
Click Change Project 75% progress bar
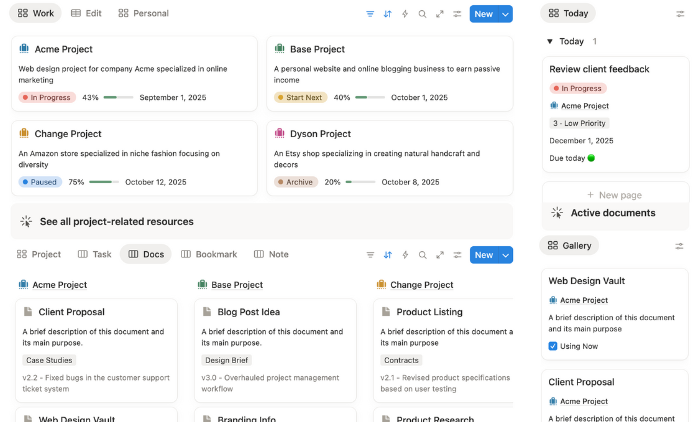pos(104,182)
